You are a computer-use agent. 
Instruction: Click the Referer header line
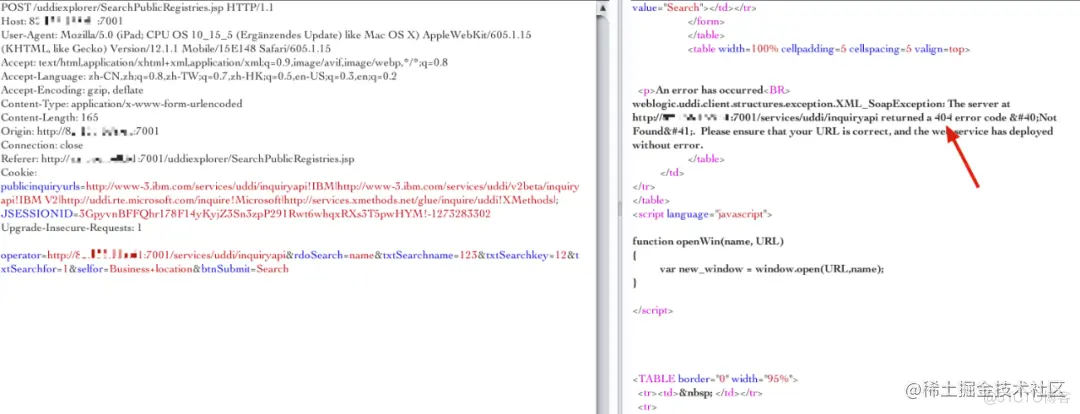coord(178,159)
